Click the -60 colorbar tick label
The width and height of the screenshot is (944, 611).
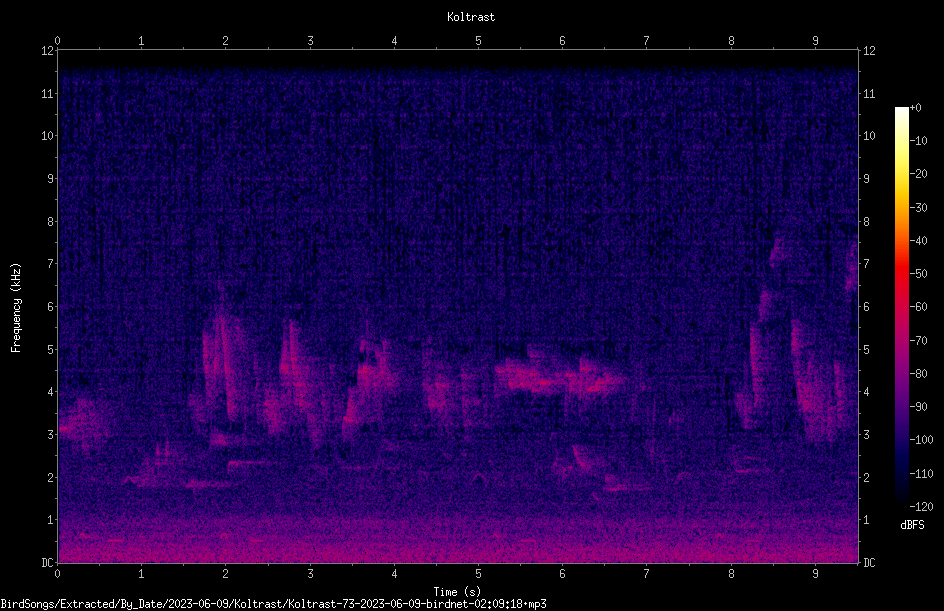(x=918, y=307)
